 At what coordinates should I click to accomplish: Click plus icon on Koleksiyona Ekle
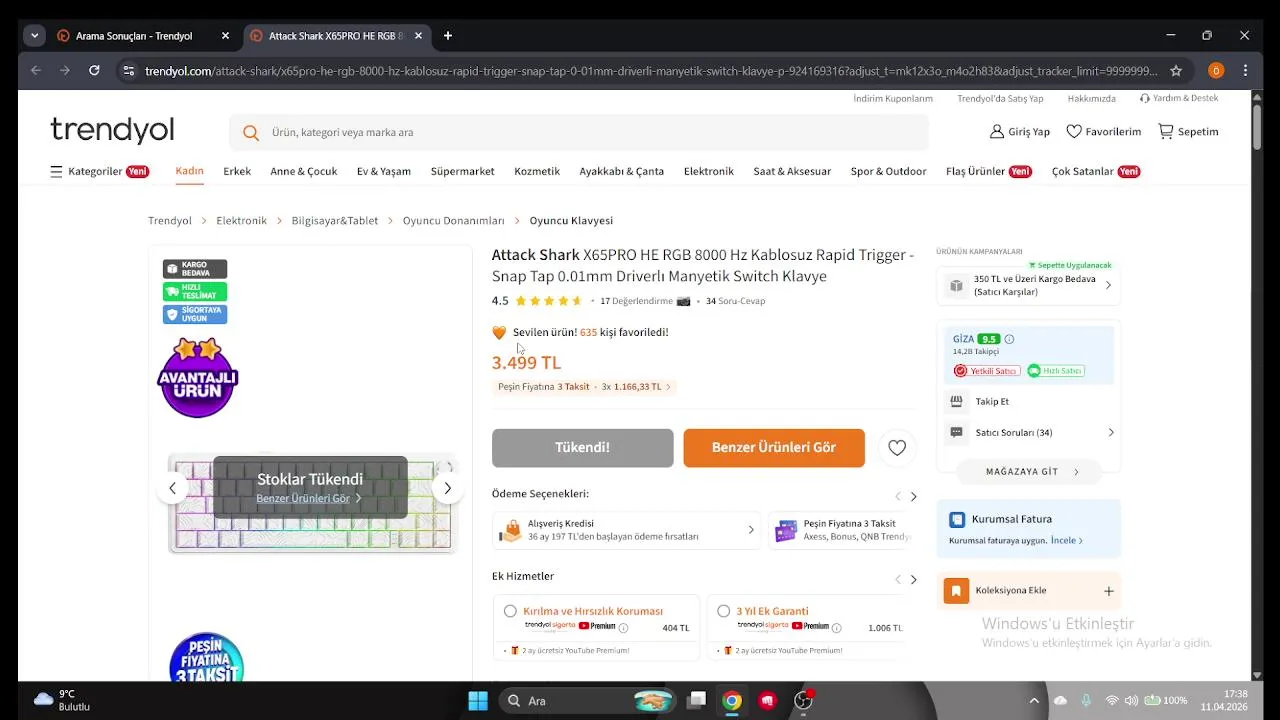point(1108,591)
